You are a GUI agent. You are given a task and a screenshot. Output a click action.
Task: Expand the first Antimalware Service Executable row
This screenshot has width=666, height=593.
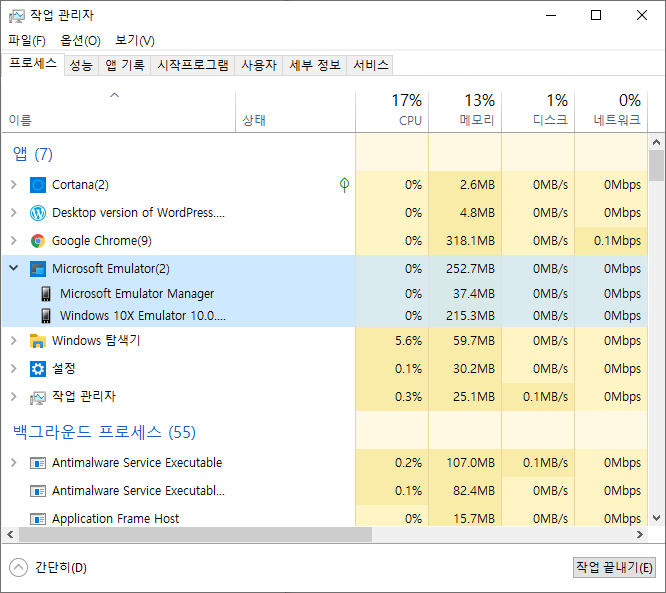14,463
